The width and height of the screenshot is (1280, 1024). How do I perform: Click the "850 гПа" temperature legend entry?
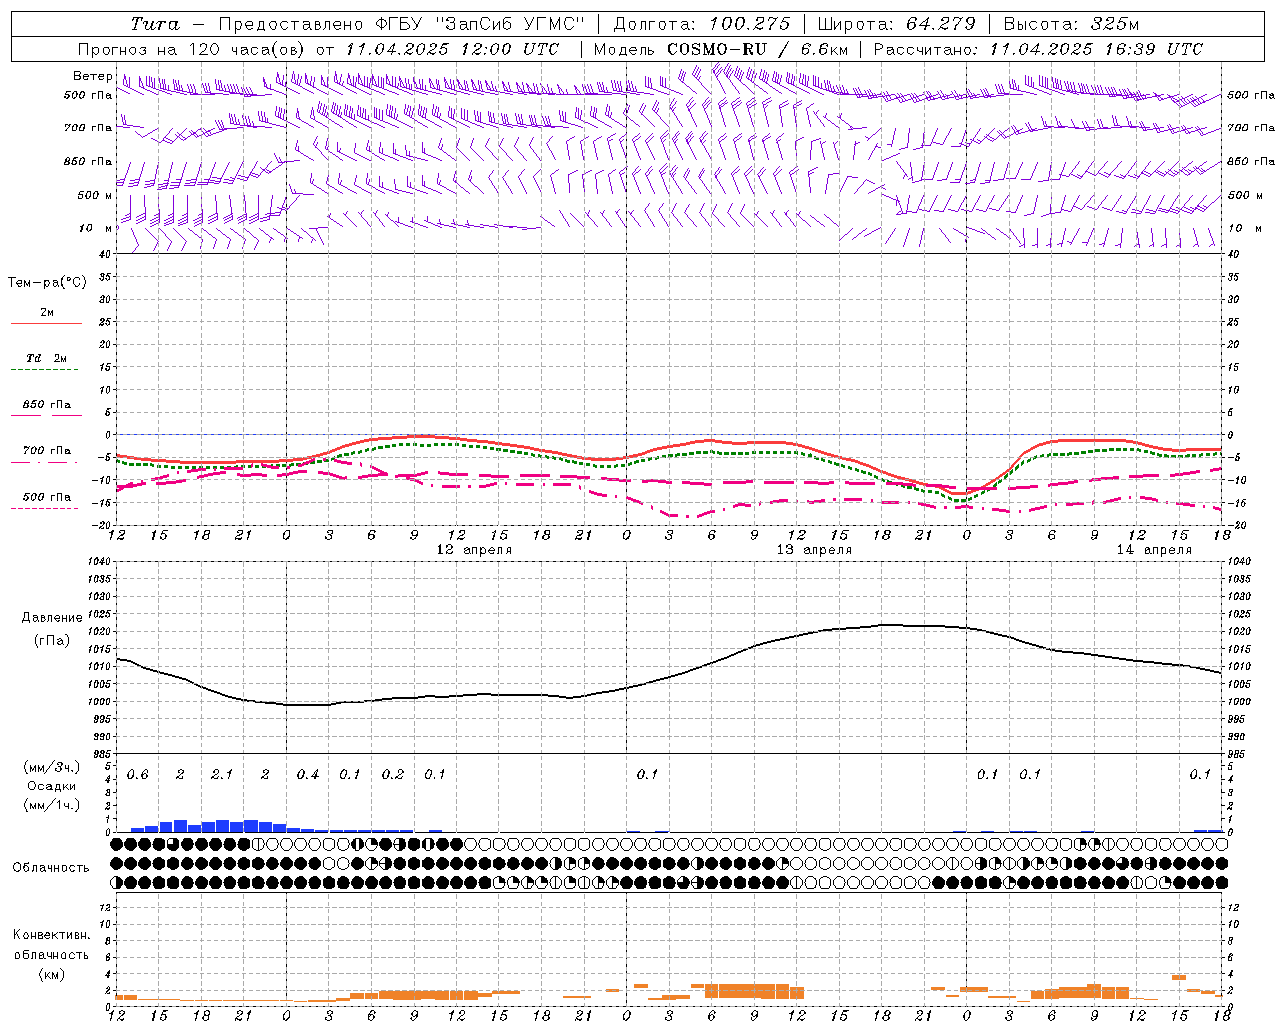click(46, 404)
